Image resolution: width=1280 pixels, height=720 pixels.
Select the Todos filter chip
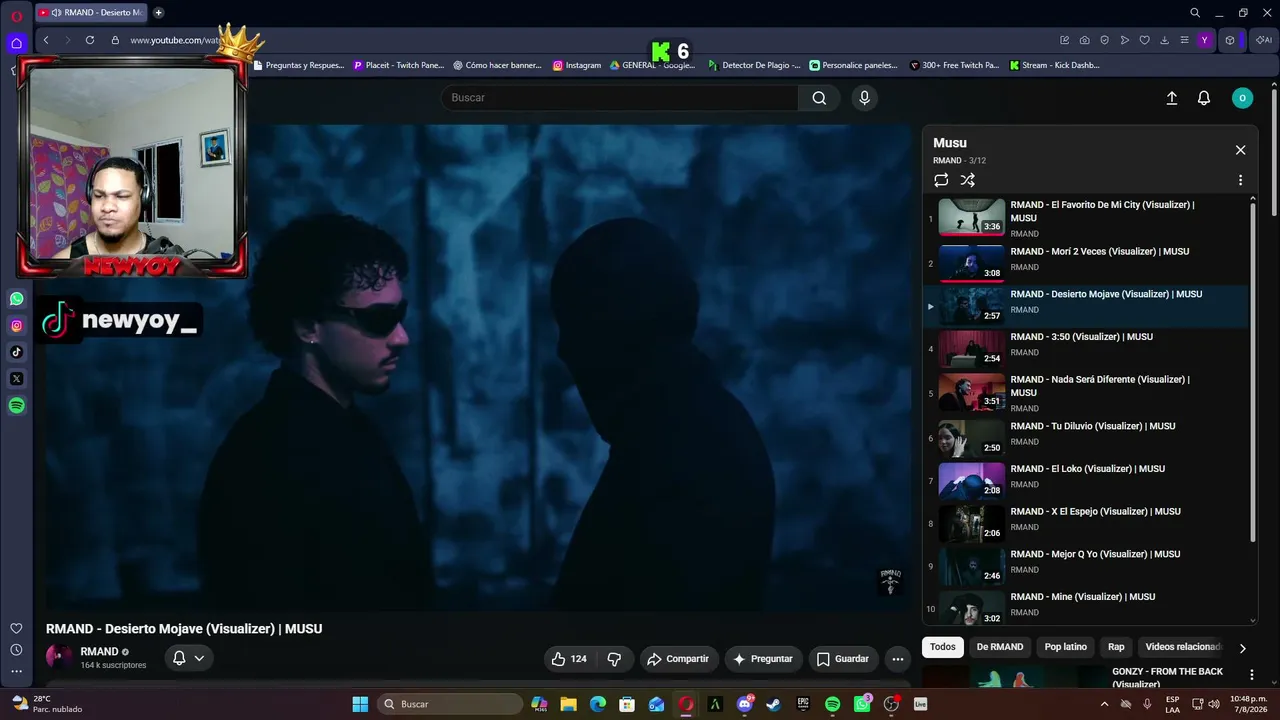point(943,647)
